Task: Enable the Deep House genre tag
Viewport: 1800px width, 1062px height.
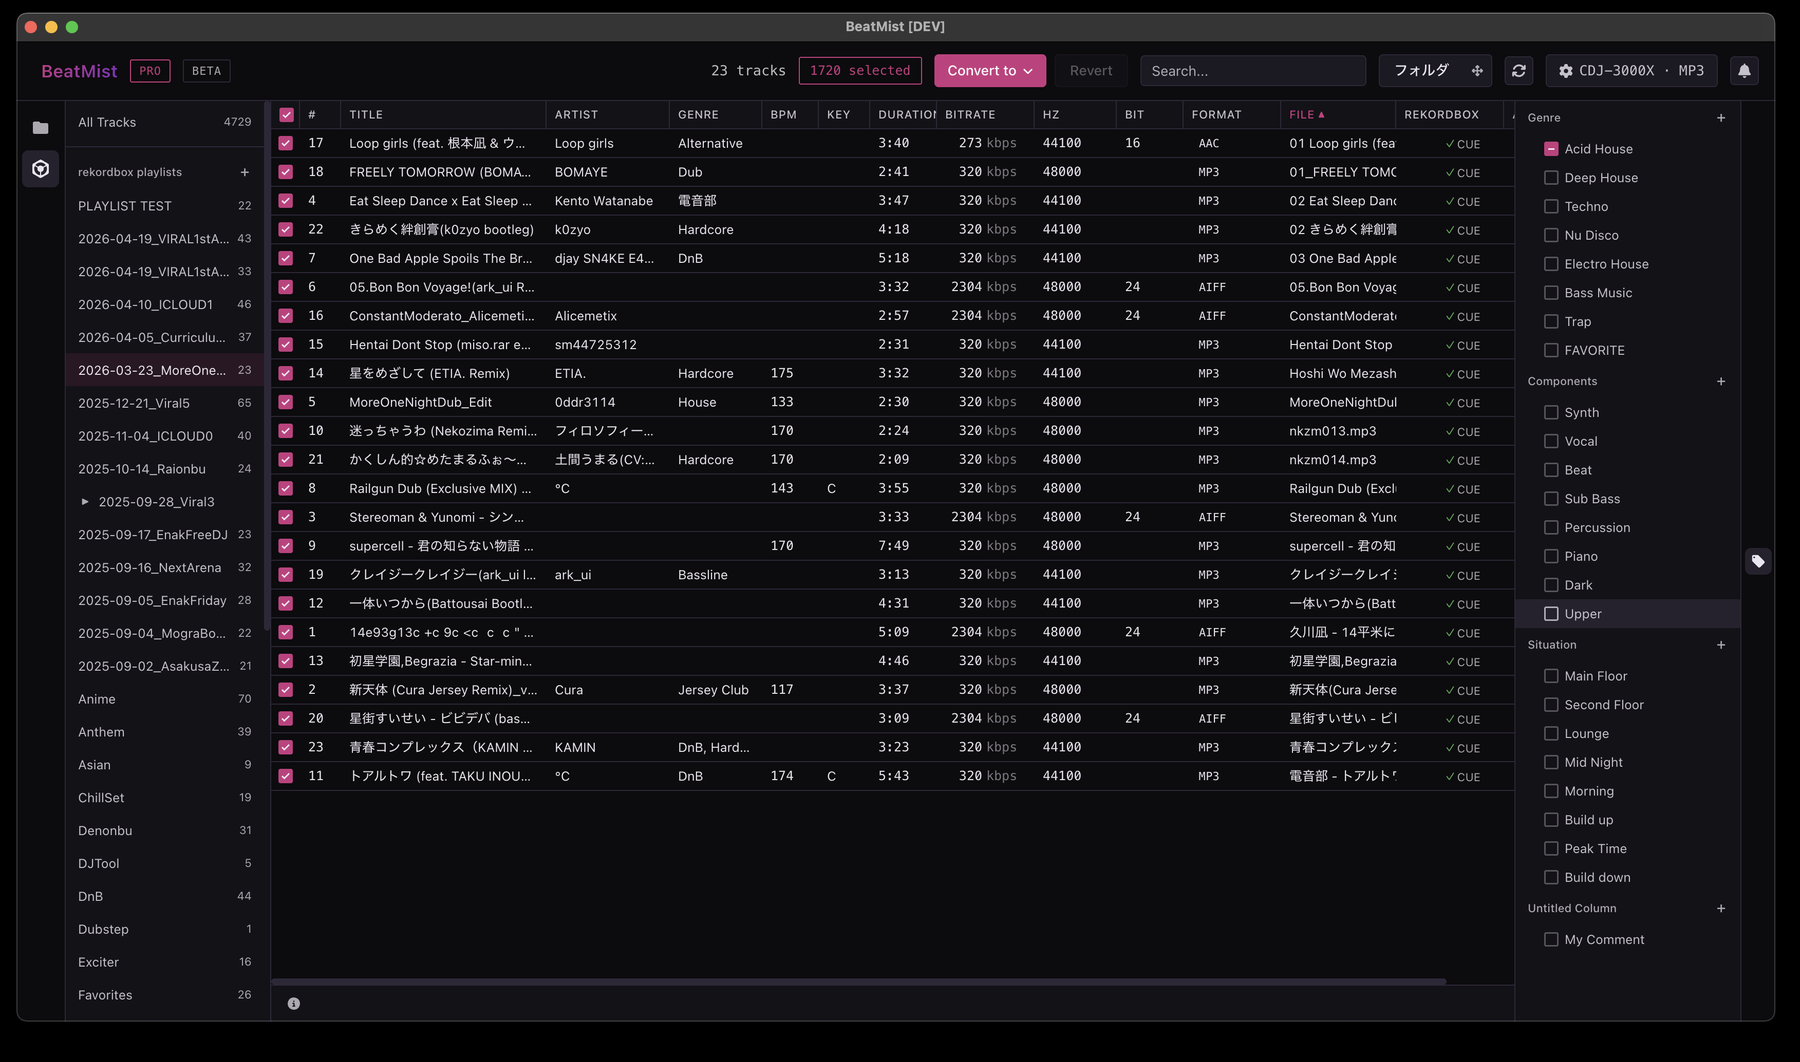Action: (x=1551, y=178)
